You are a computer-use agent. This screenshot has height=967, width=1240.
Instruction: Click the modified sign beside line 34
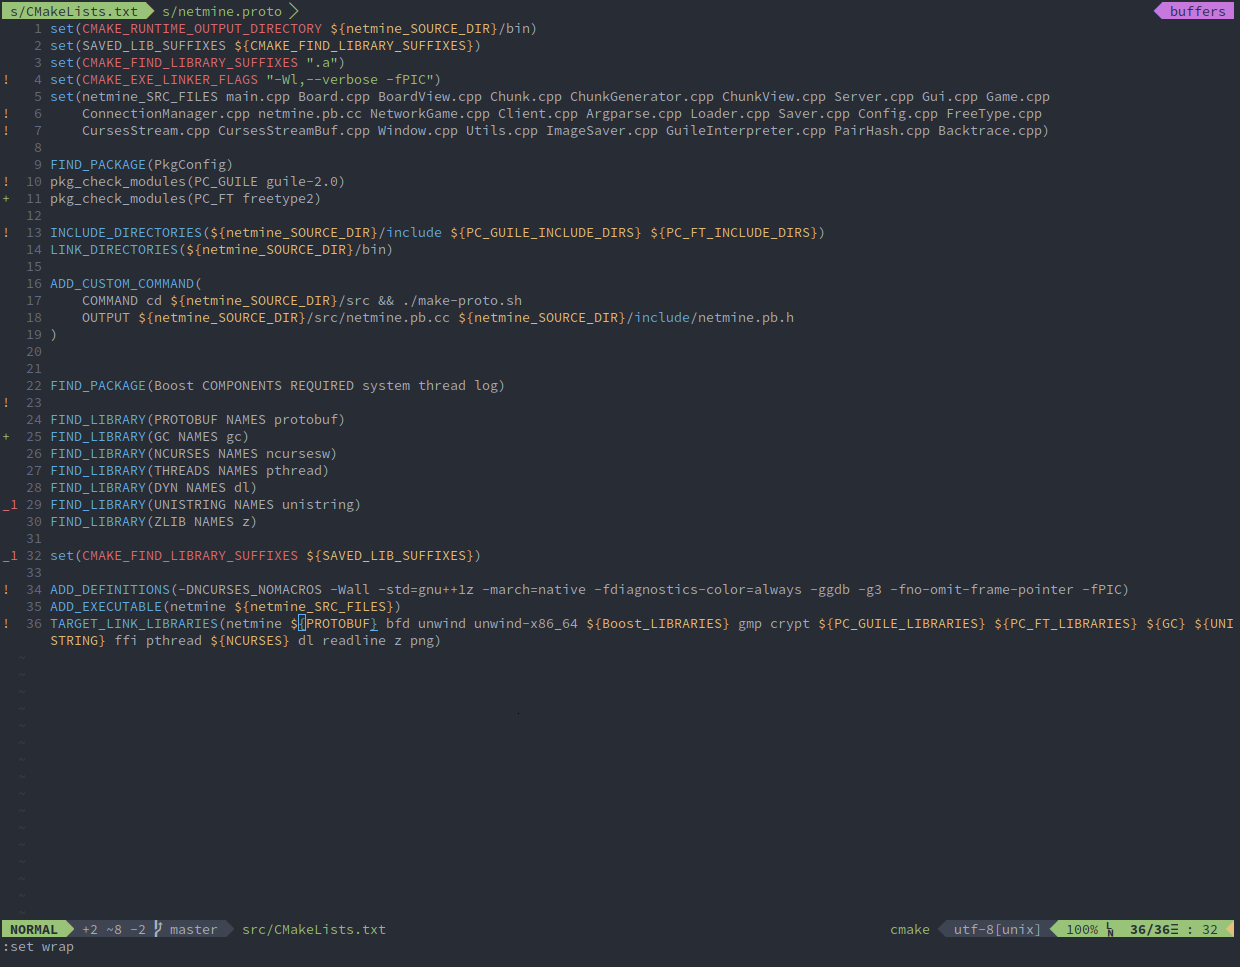(x=7, y=590)
